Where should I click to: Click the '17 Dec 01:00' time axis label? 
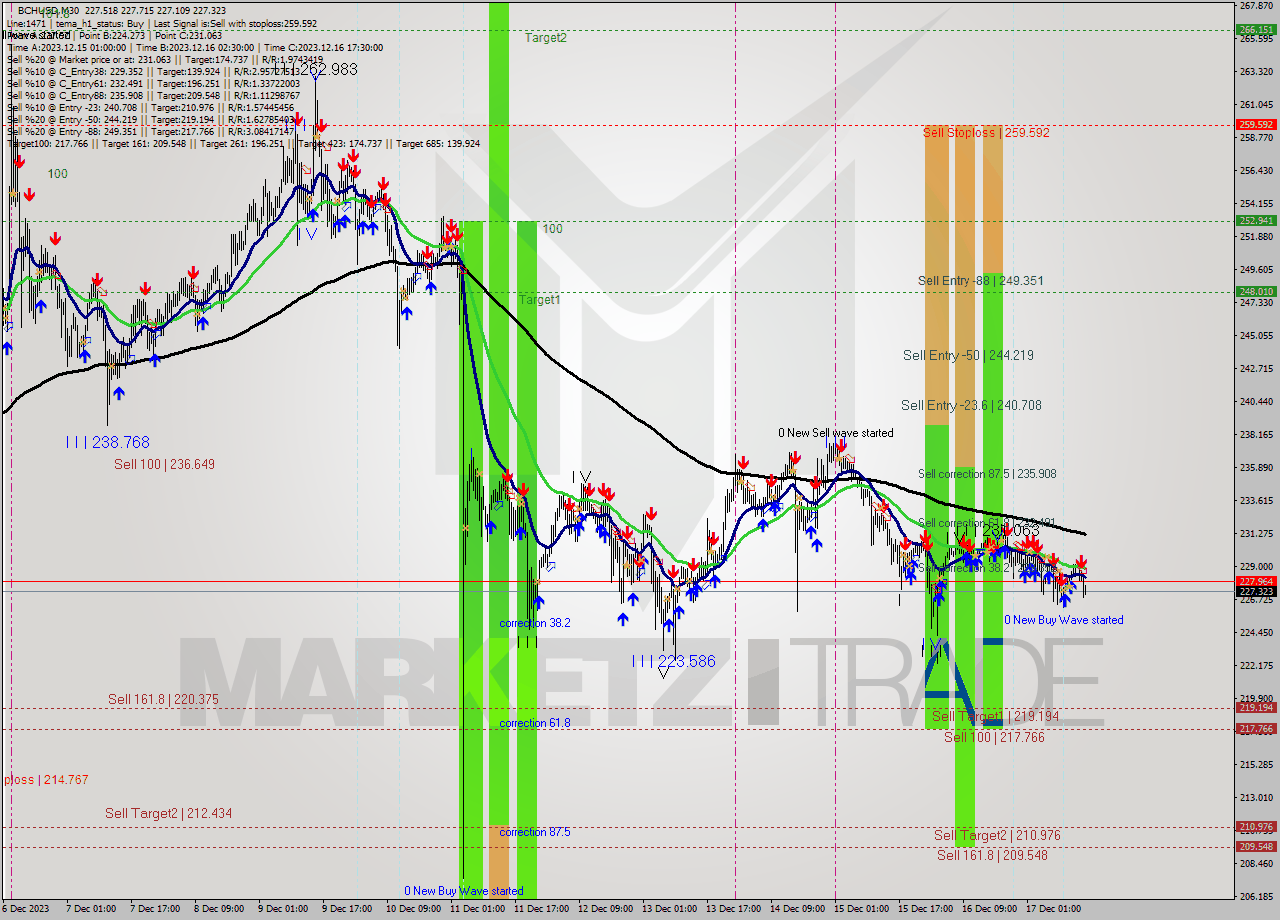pos(1054,909)
